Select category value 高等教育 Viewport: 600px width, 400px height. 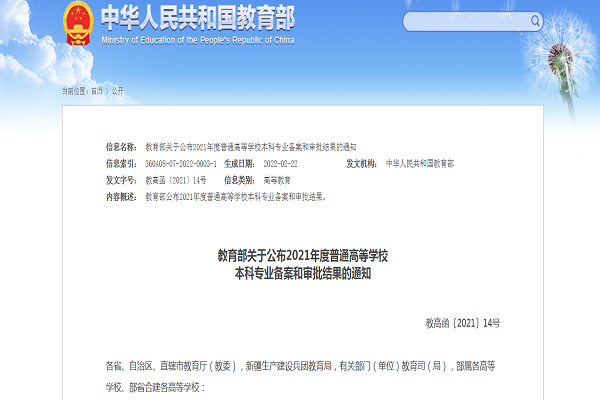pyautogui.click(x=277, y=180)
